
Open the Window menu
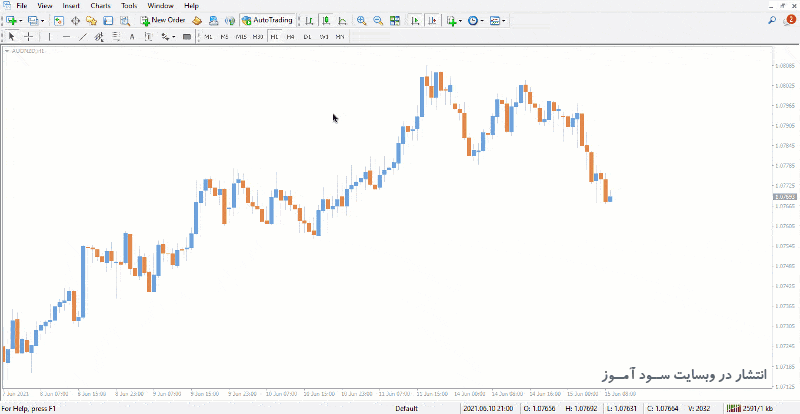tap(160, 6)
